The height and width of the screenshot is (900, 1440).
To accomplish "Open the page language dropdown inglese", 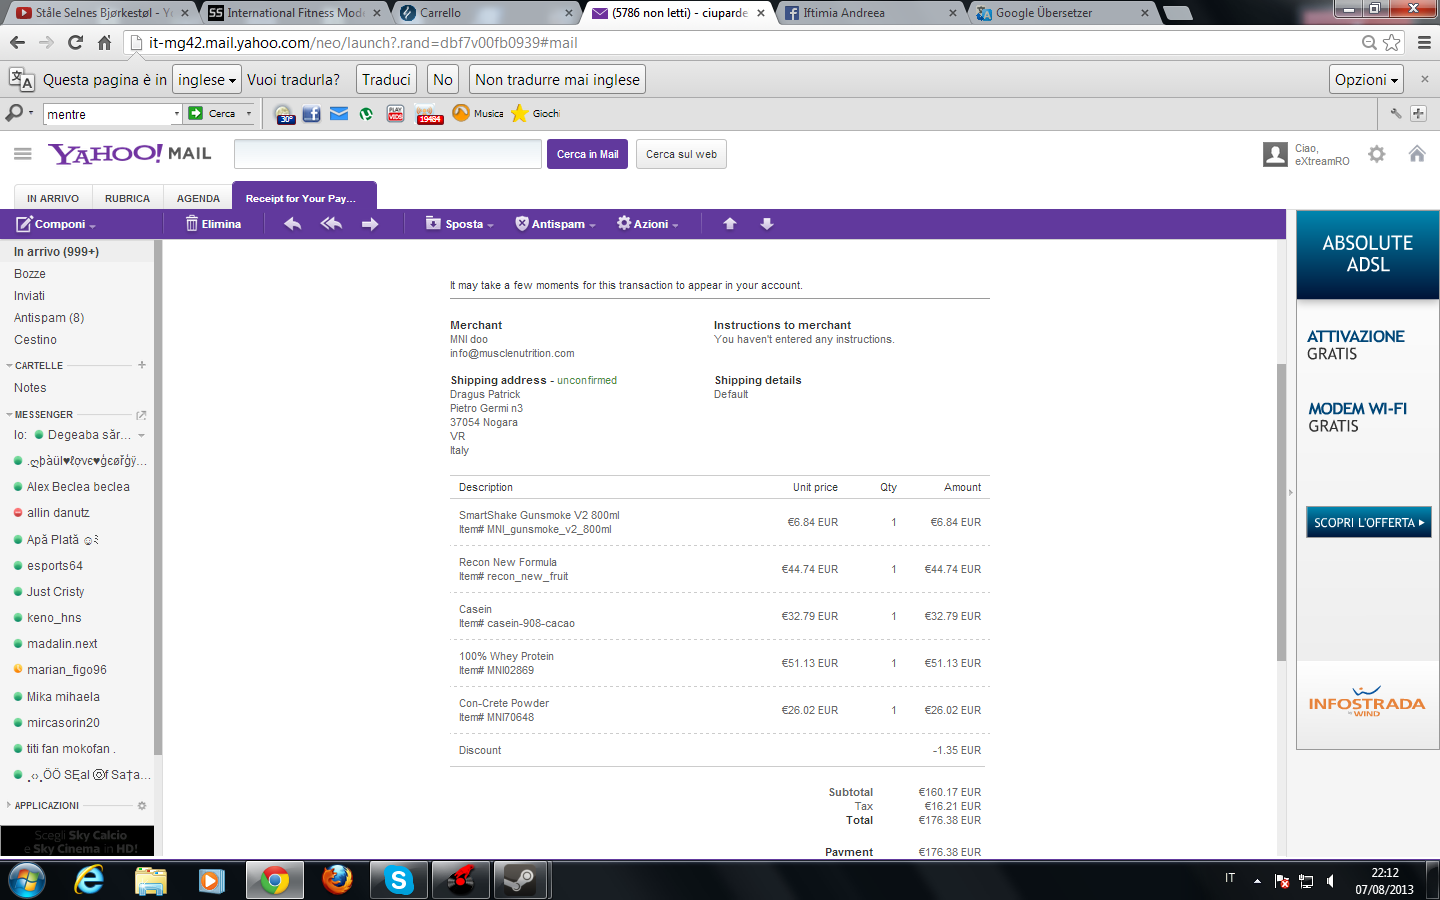I will (x=207, y=80).
